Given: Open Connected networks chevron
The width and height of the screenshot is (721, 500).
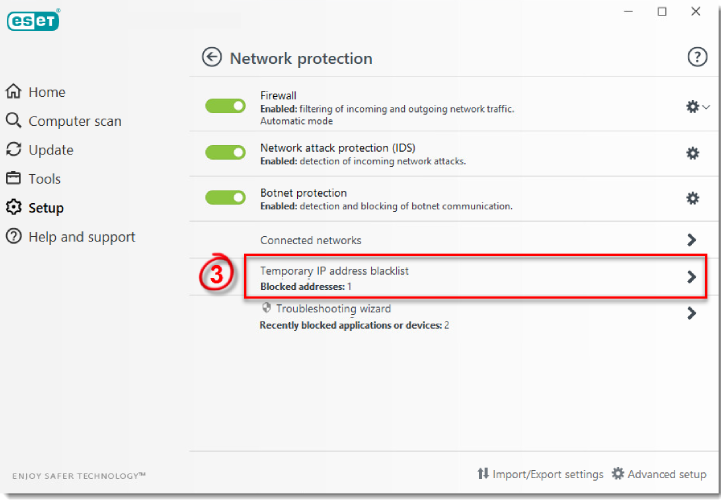Looking at the screenshot, I should [x=691, y=240].
